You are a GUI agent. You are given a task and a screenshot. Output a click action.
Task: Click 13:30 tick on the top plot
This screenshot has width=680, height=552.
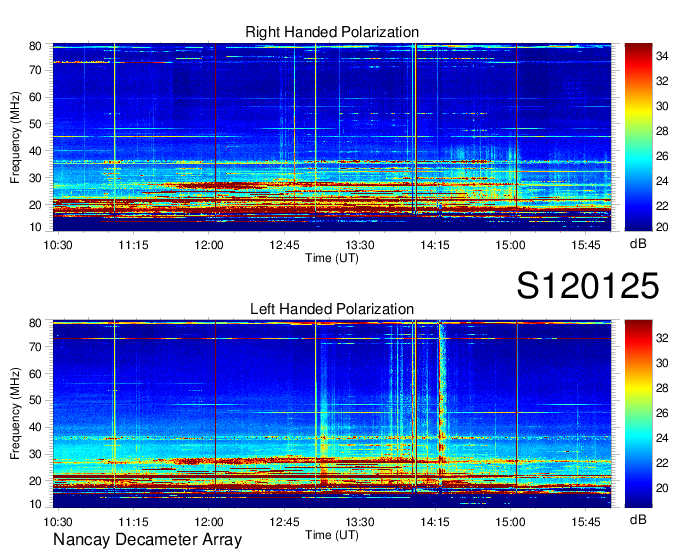(x=360, y=245)
